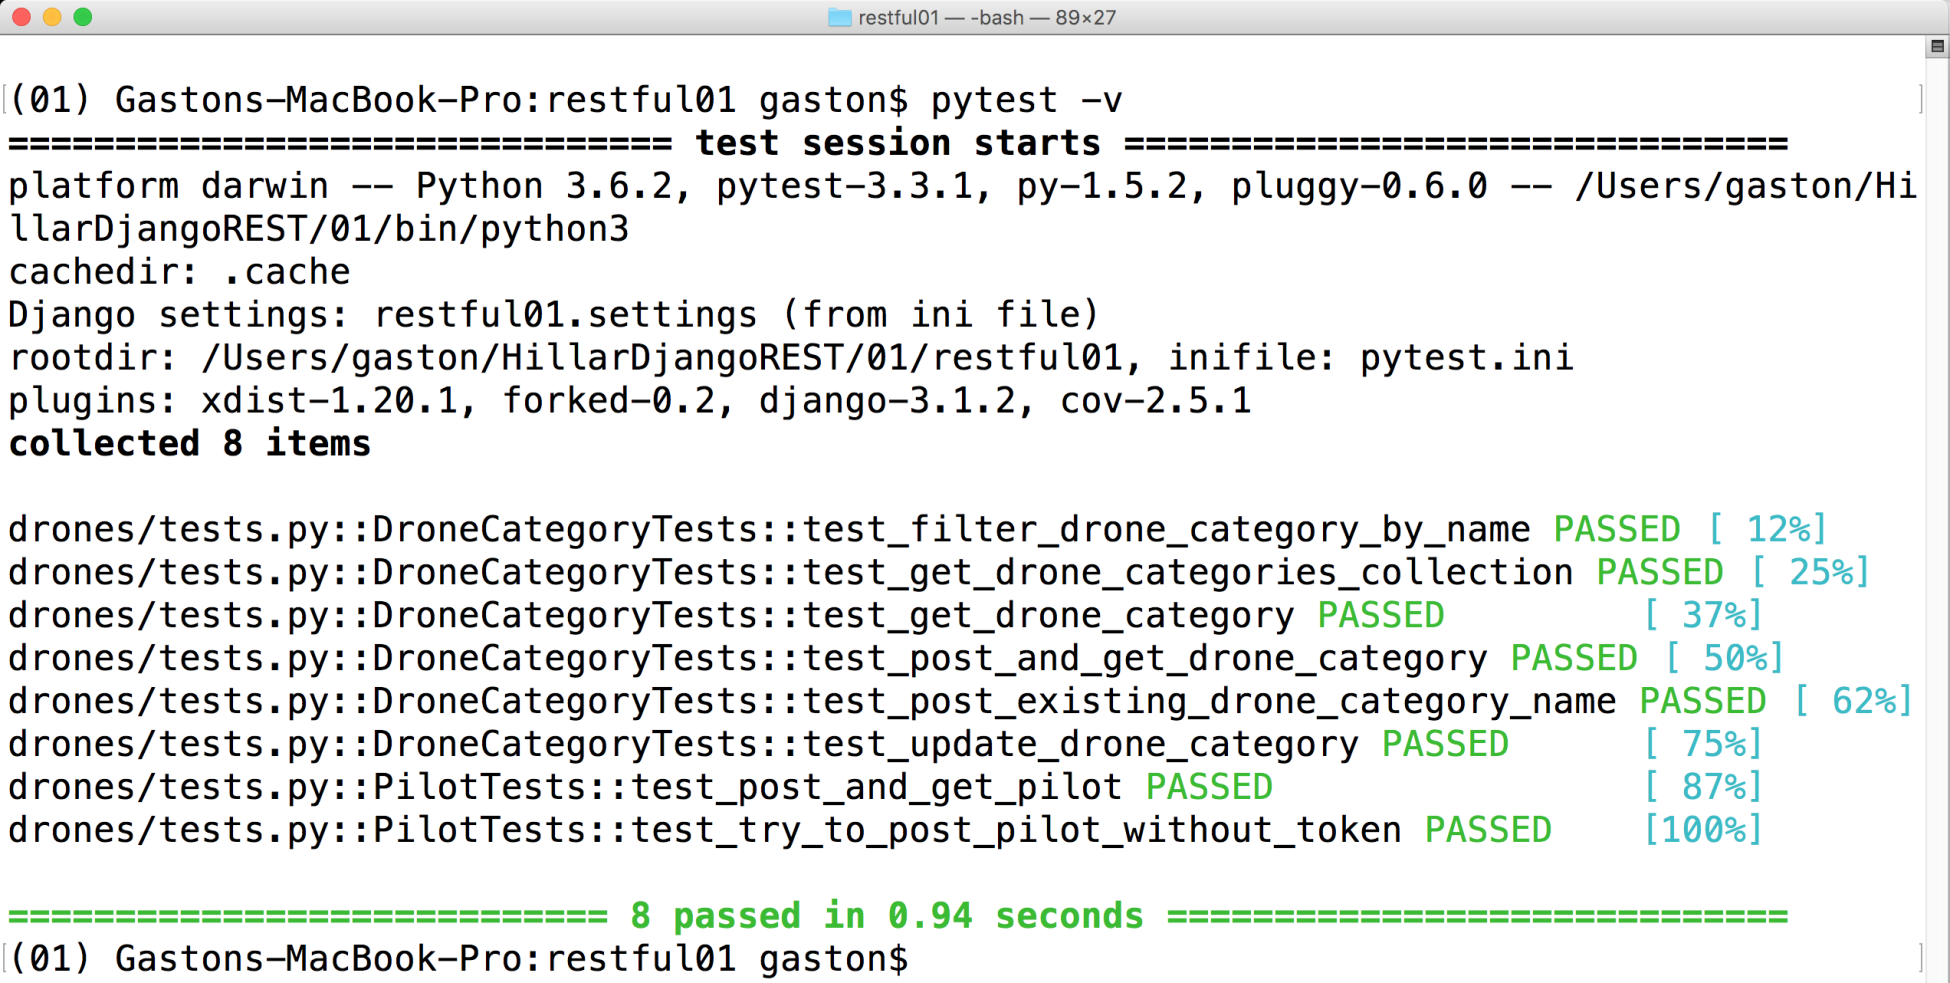
Task: Click the '[100%]' progress indicator
Action: point(1703,830)
